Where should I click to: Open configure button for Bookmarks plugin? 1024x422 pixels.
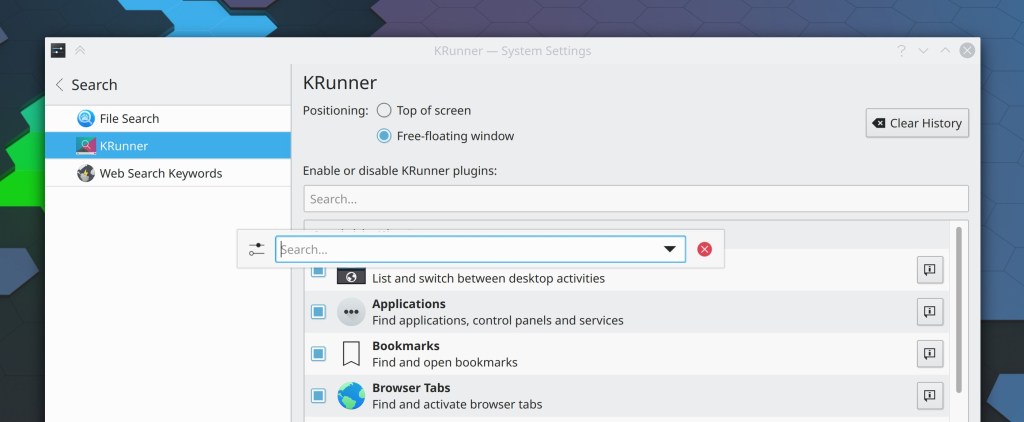[x=929, y=354]
